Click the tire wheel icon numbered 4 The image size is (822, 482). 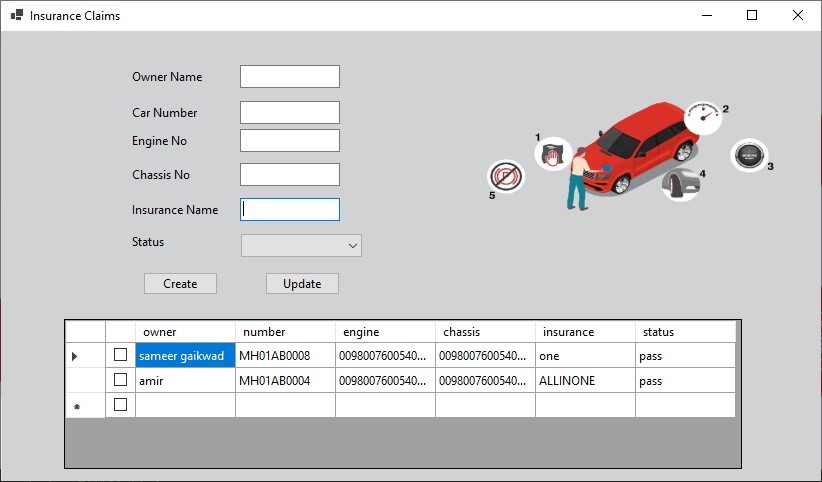[680, 184]
